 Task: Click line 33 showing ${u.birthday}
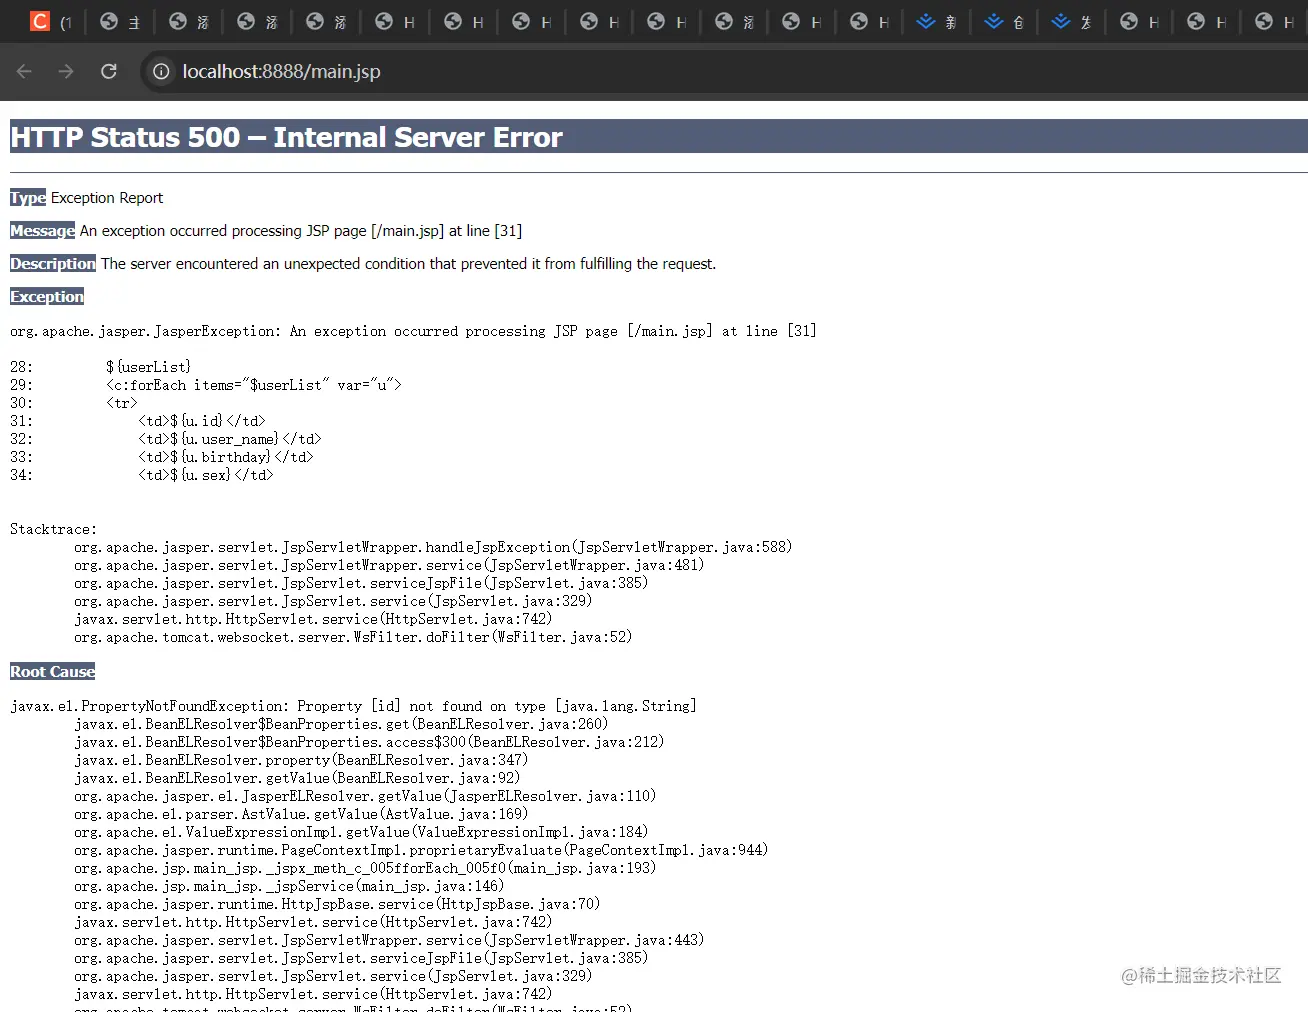click(x=161, y=457)
